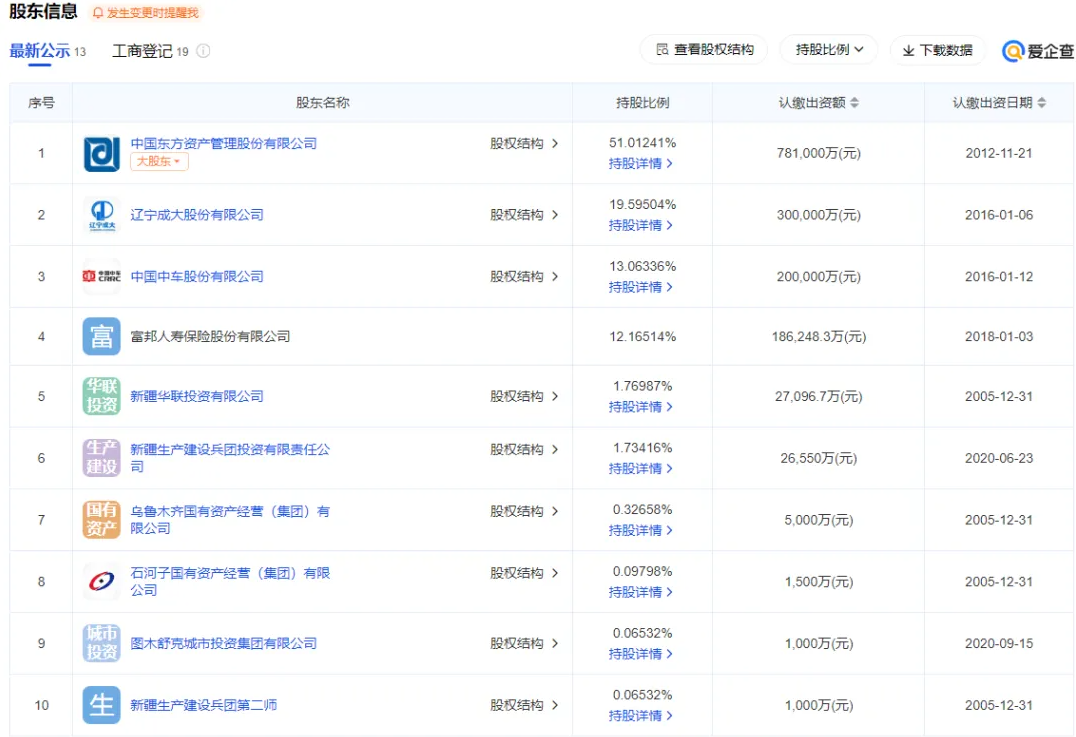Open 股权结构 for 图木舒克城市投资集团

(x=524, y=643)
